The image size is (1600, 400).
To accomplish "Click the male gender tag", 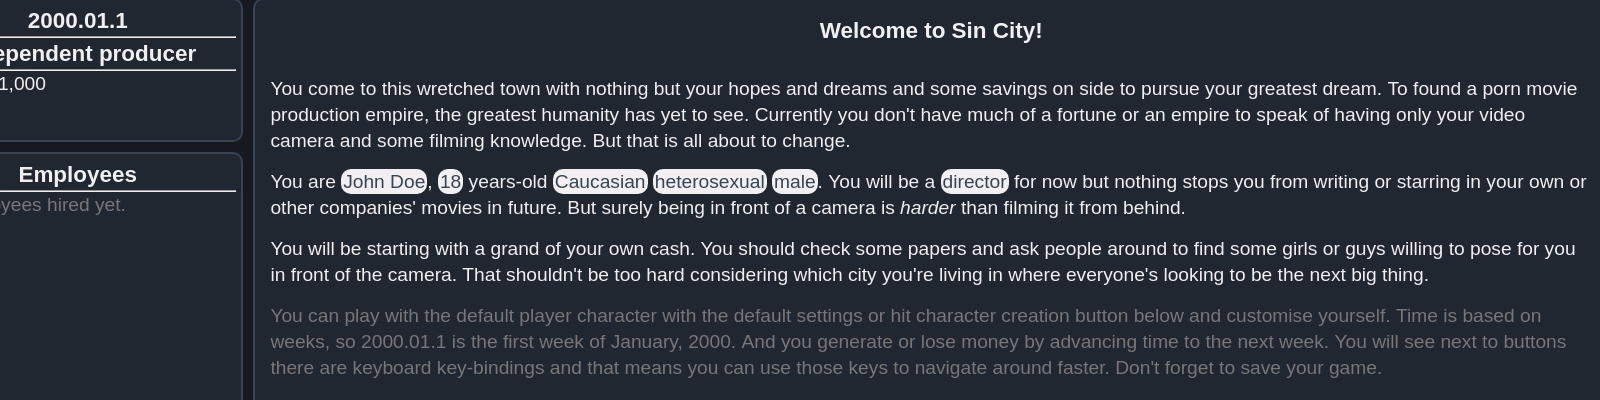I will tap(795, 182).
